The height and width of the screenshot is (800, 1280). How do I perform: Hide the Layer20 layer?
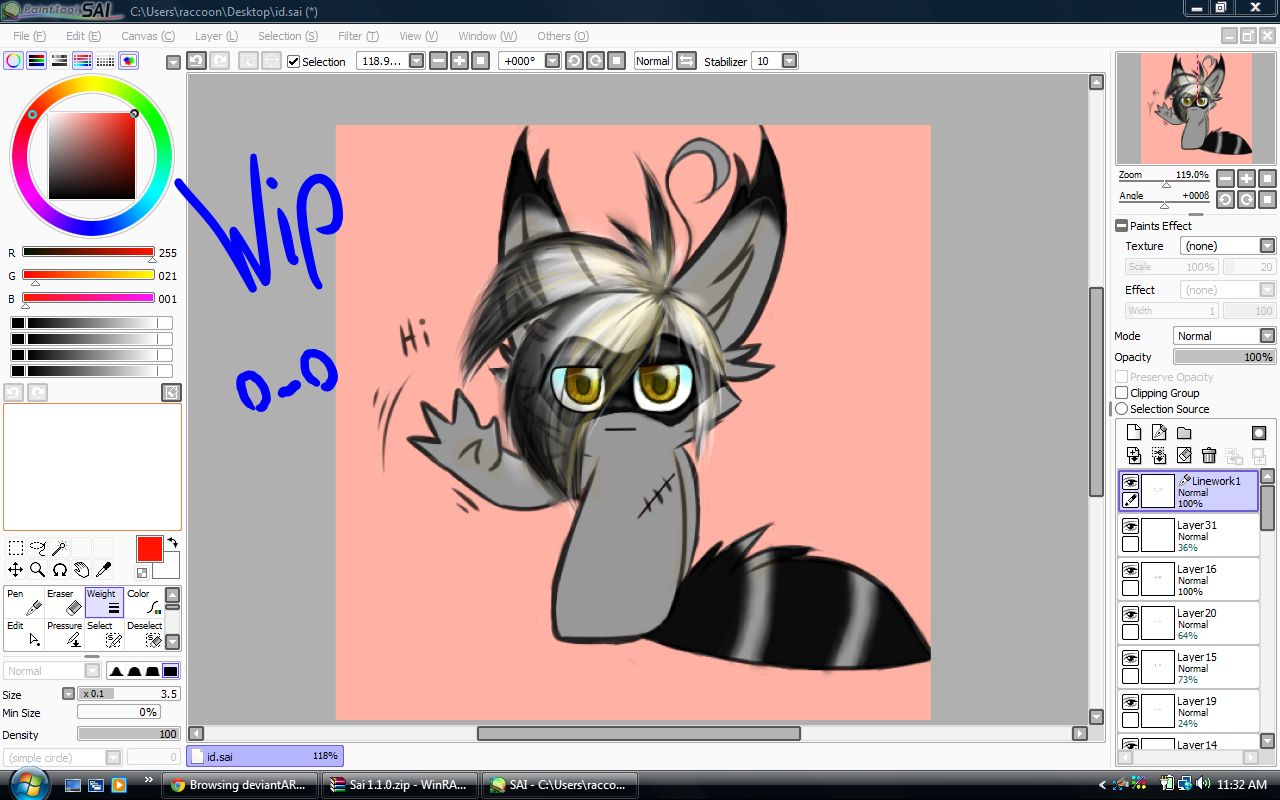point(1131,614)
